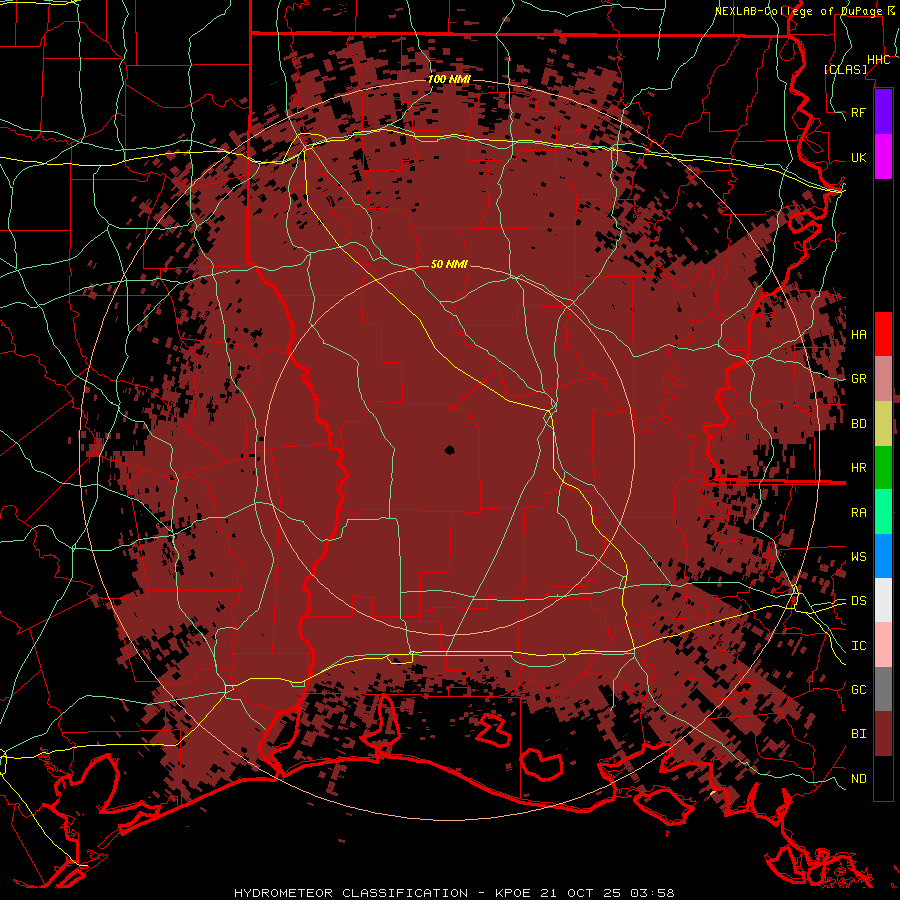
Task: Click the radar site center marker
Action: (449, 451)
